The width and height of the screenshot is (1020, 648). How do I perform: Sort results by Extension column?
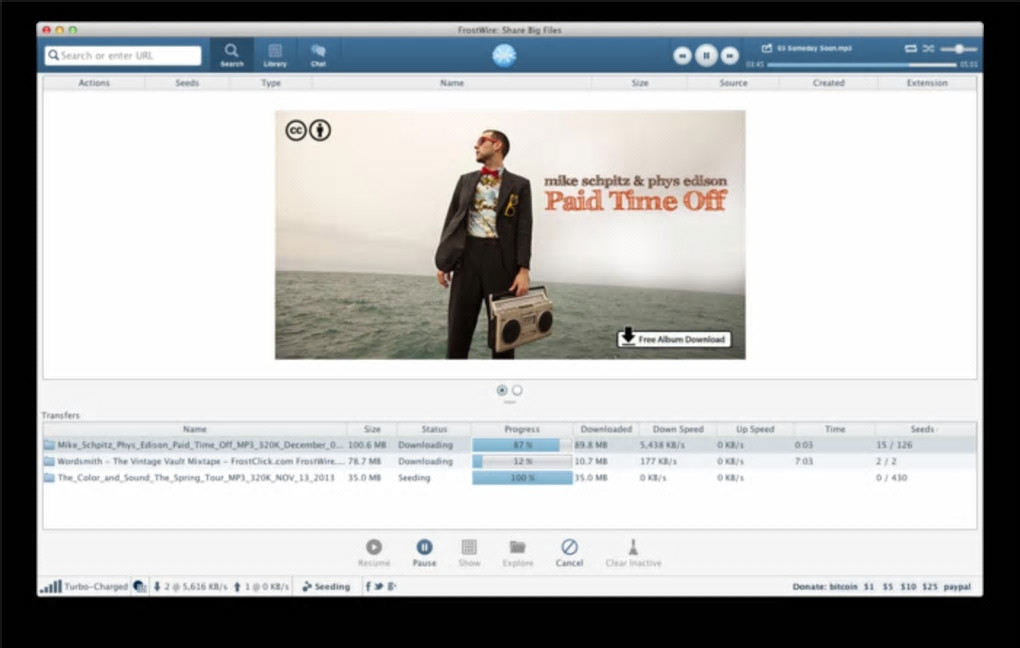click(x=927, y=83)
